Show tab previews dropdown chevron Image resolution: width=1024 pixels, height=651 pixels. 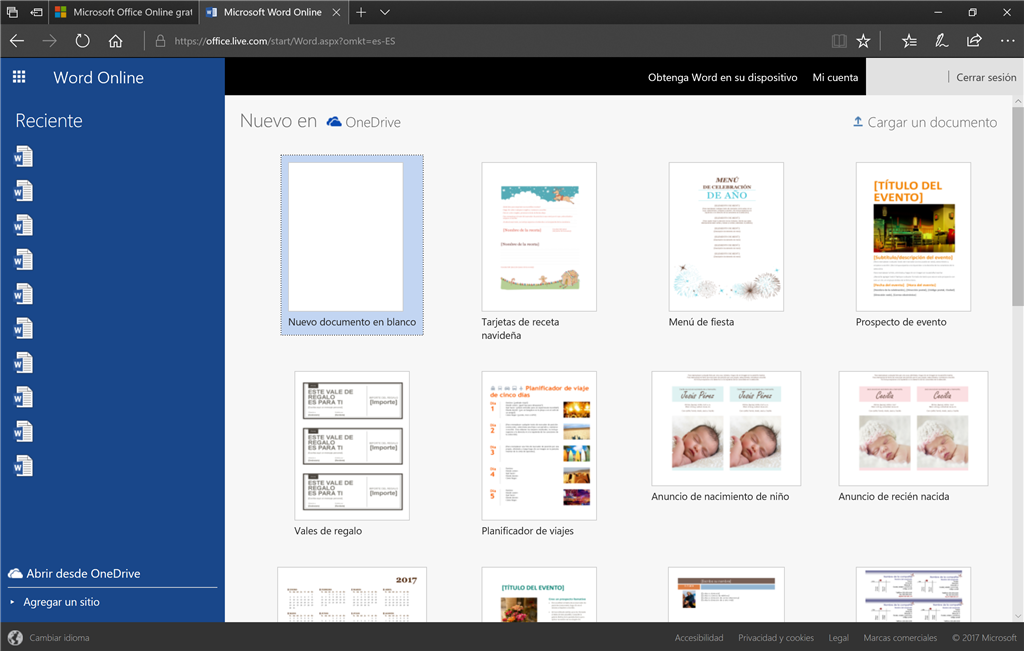[x=385, y=12]
